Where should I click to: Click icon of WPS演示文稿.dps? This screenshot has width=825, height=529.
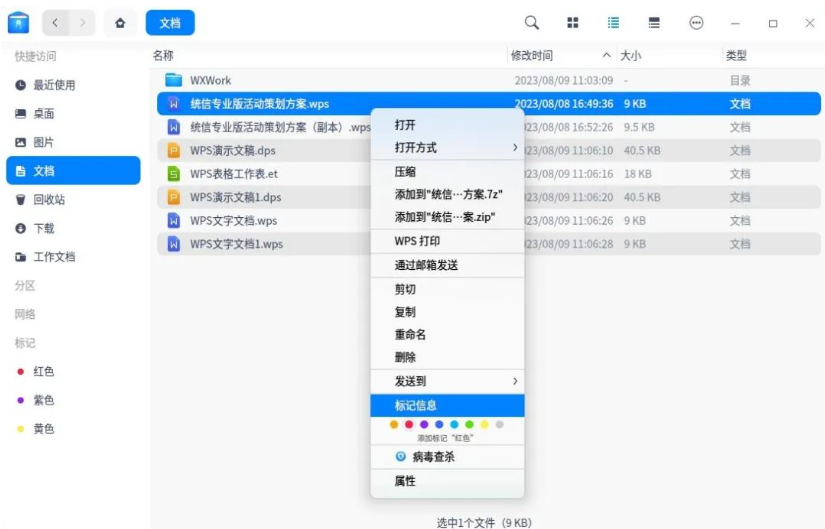(174, 151)
